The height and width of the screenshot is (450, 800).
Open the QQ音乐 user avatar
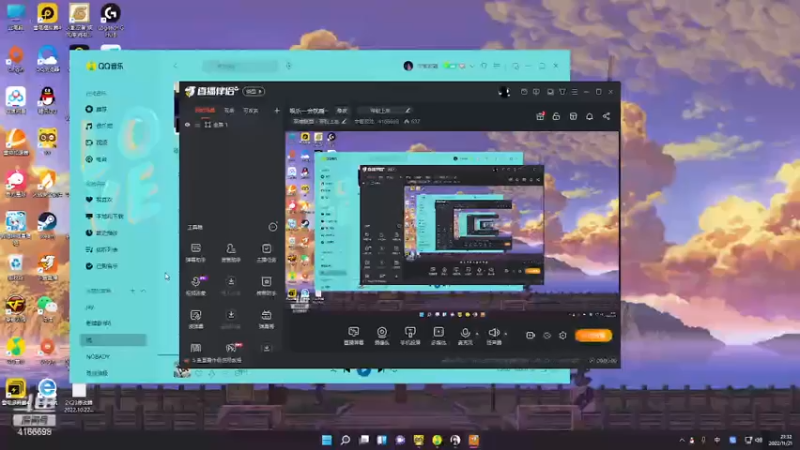(x=408, y=66)
